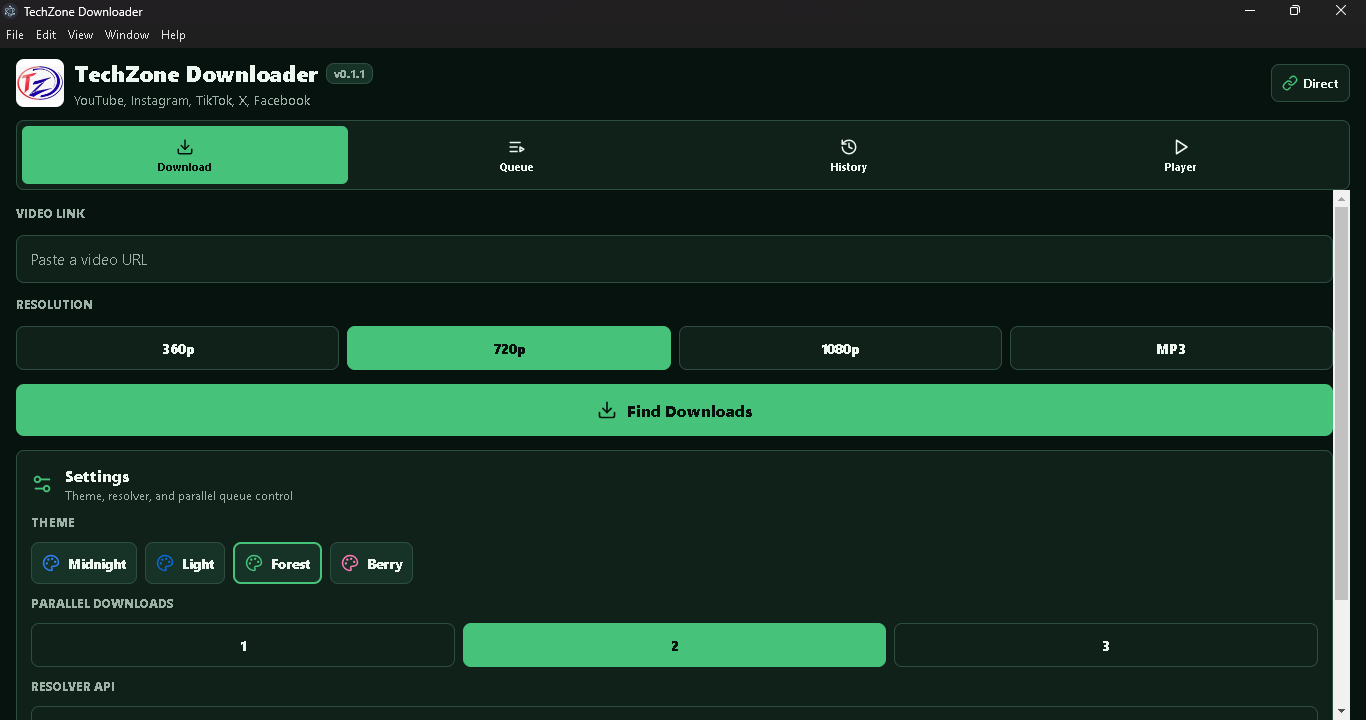
Task: Click the scrollbar up arrow
Action: click(1342, 198)
